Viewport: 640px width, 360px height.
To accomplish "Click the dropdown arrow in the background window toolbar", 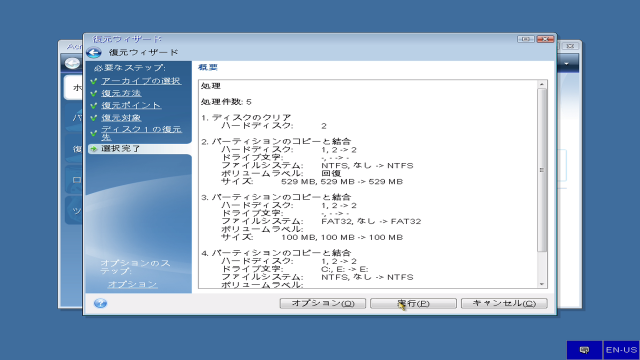I will [566, 64].
